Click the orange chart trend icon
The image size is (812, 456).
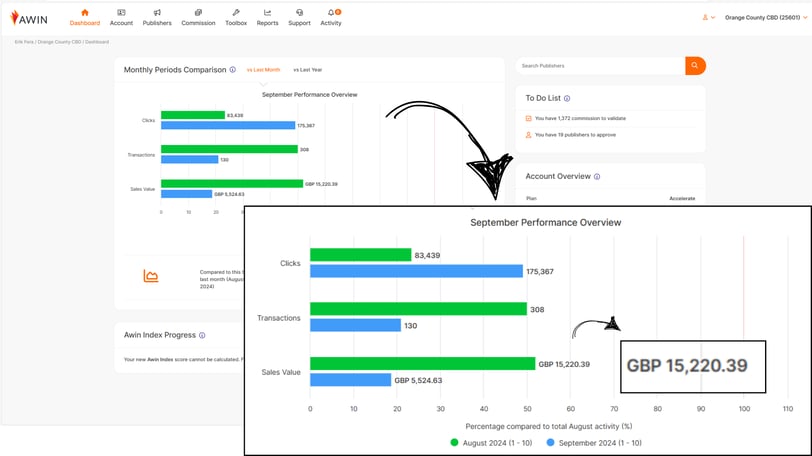pos(151,276)
